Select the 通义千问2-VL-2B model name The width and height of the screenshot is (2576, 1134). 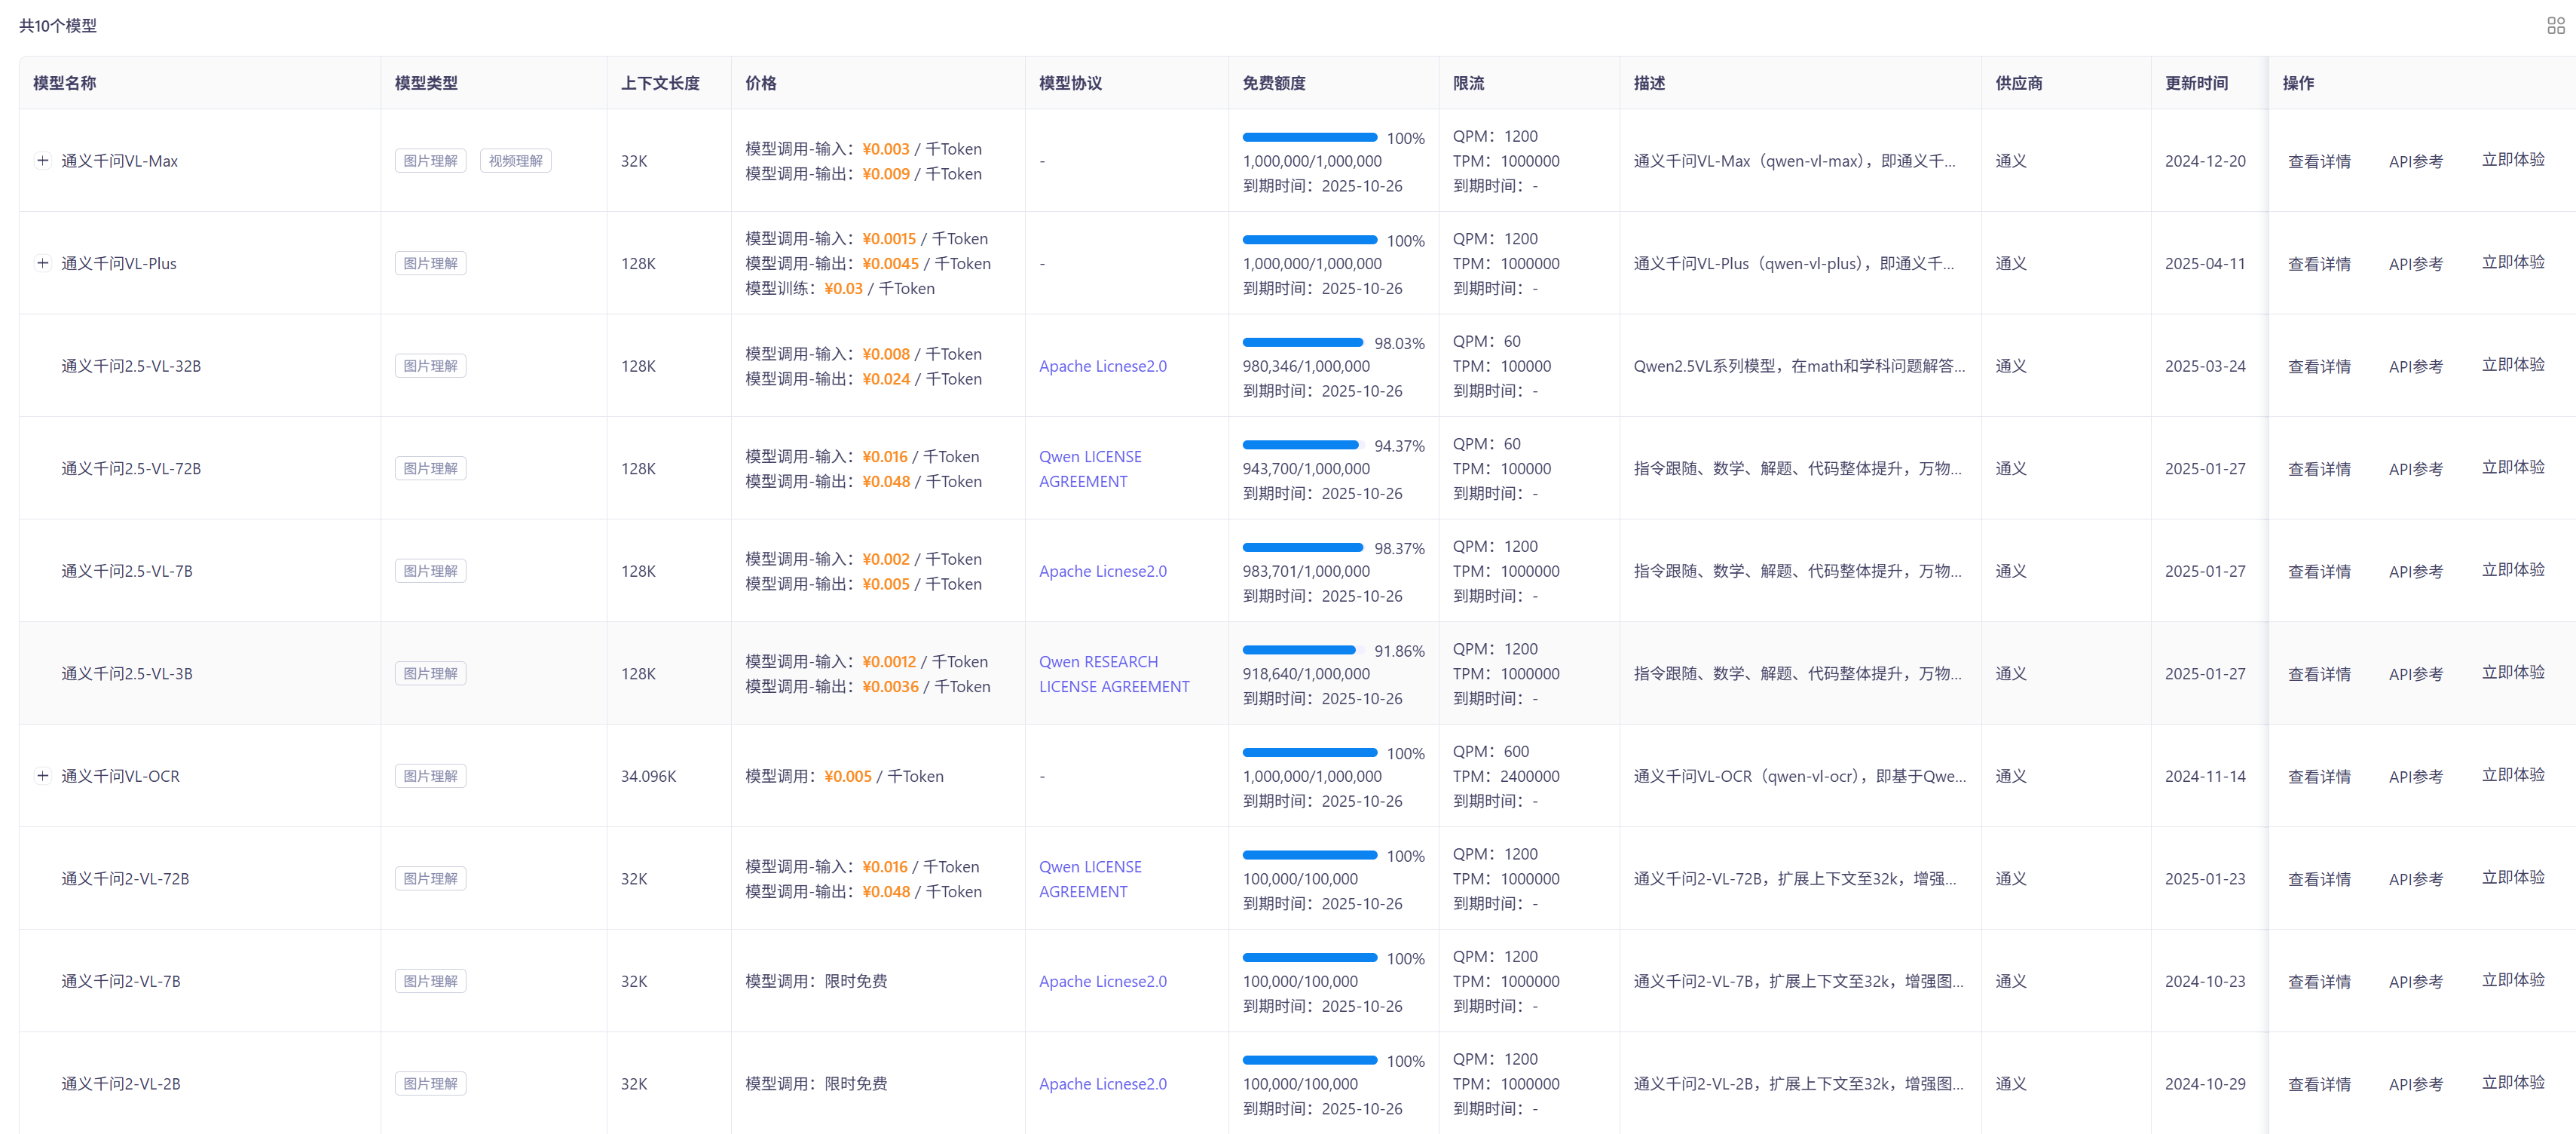(x=121, y=1084)
